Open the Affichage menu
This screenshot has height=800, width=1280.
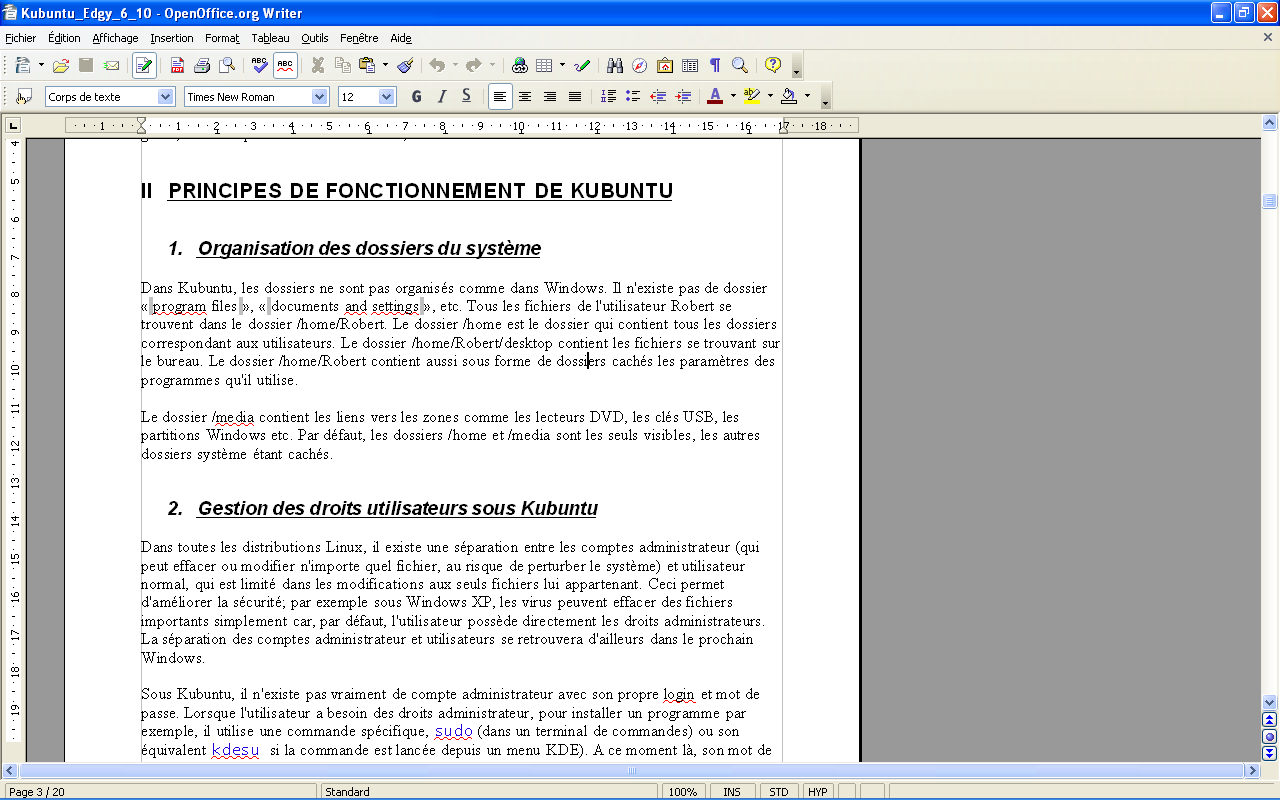(x=115, y=38)
